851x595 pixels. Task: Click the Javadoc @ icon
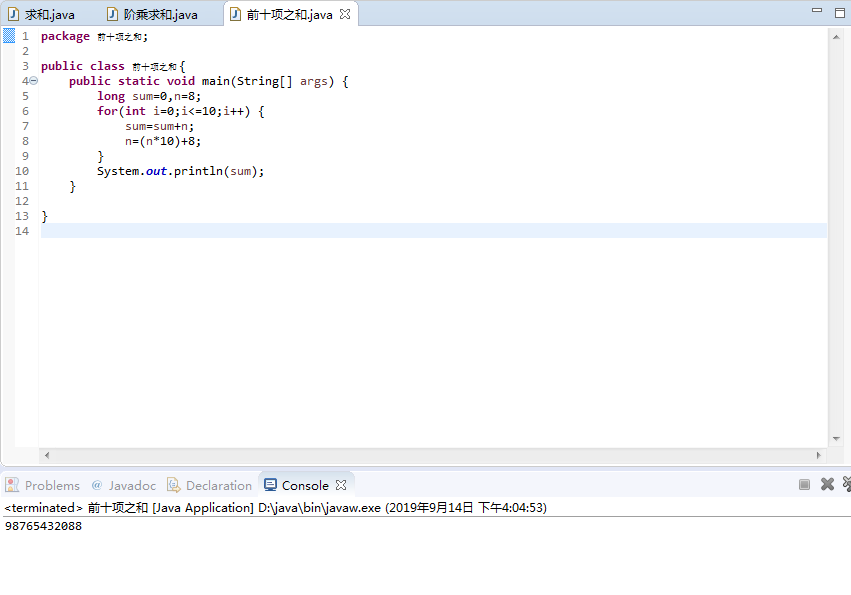click(x=97, y=485)
